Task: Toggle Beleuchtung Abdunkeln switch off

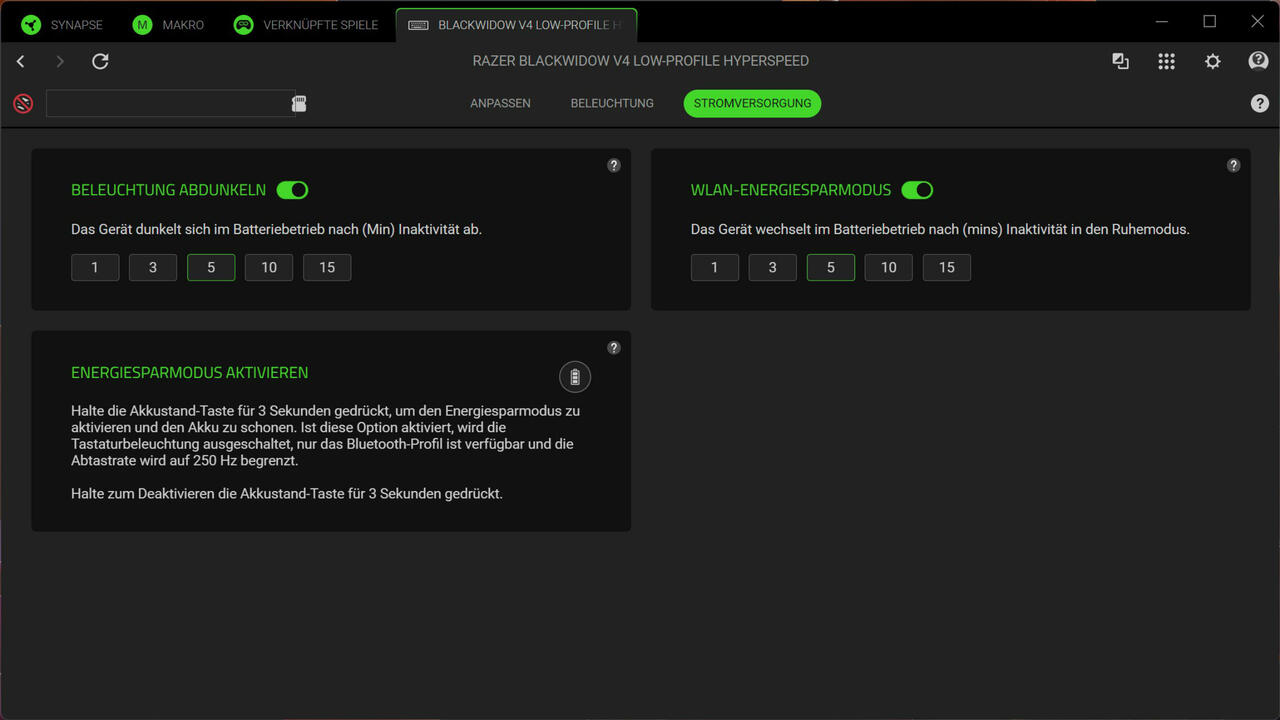Action: [x=292, y=190]
